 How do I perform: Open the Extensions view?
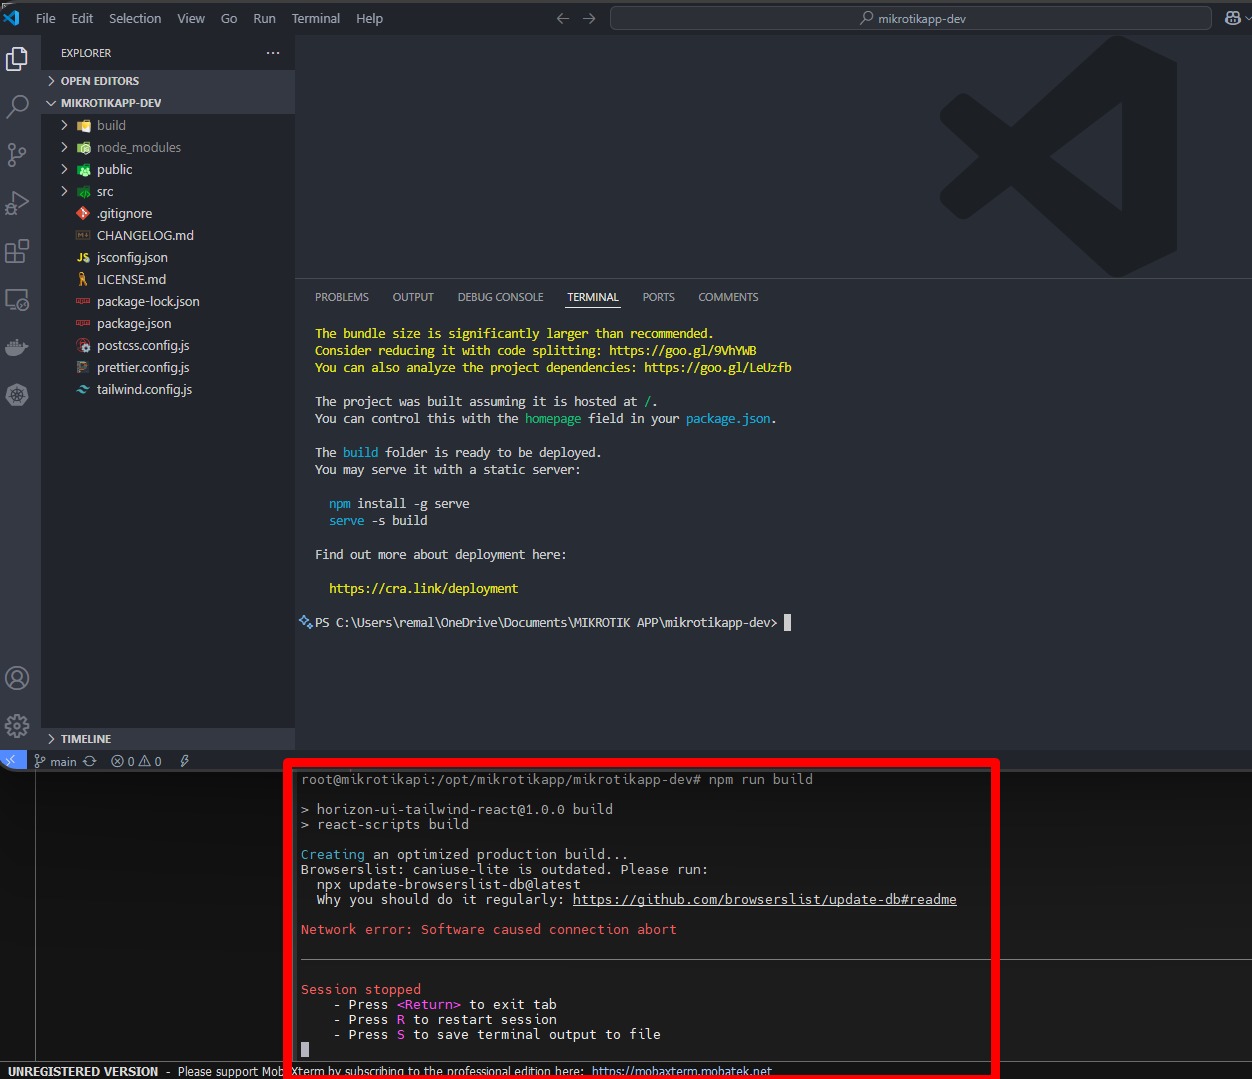(17, 251)
